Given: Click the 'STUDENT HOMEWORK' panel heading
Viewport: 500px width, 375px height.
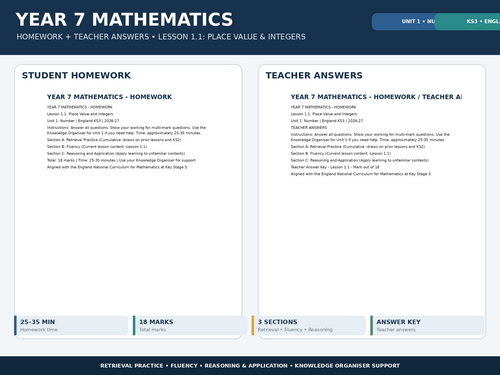Looking at the screenshot, I should coord(76,75).
